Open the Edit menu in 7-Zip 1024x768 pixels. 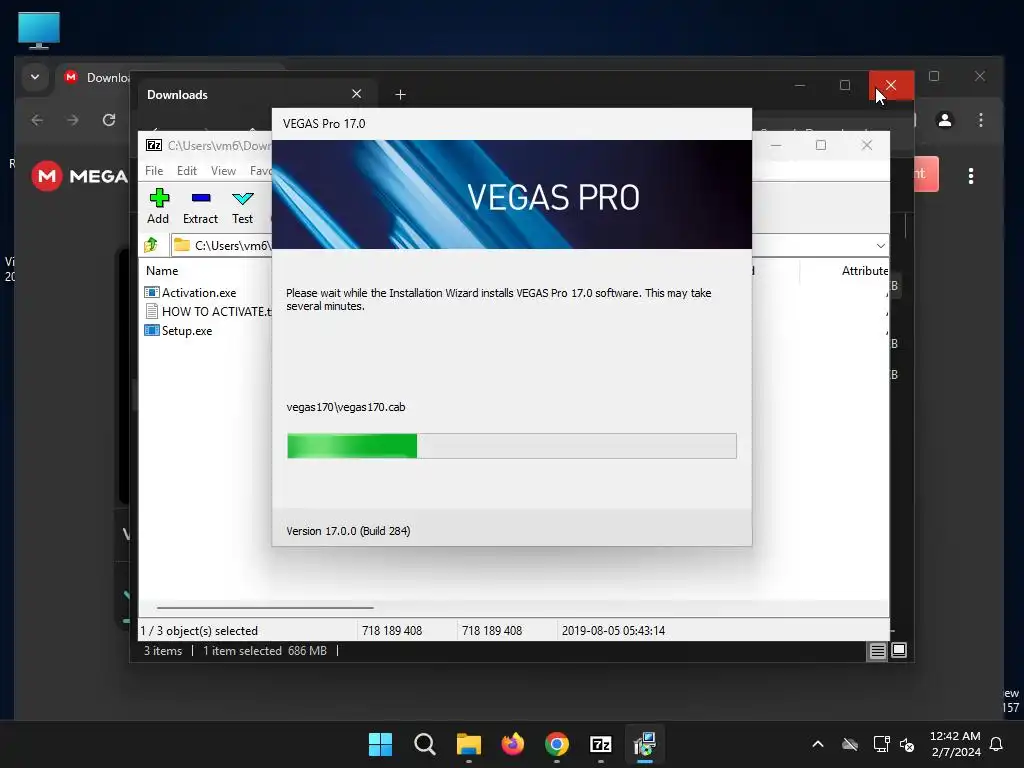(187, 170)
